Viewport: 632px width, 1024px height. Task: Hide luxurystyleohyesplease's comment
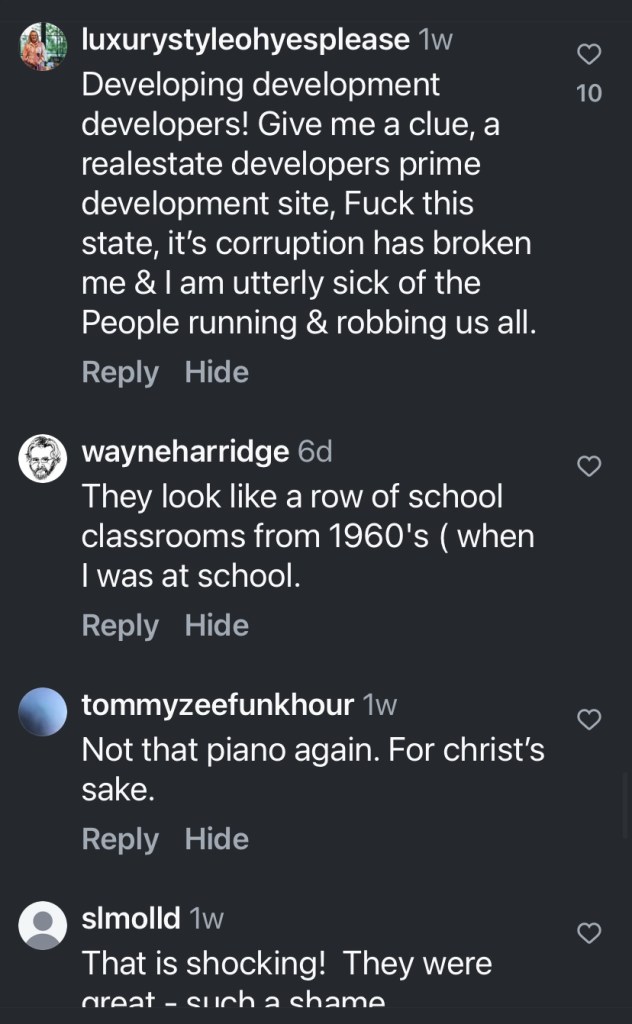point(217,372)
